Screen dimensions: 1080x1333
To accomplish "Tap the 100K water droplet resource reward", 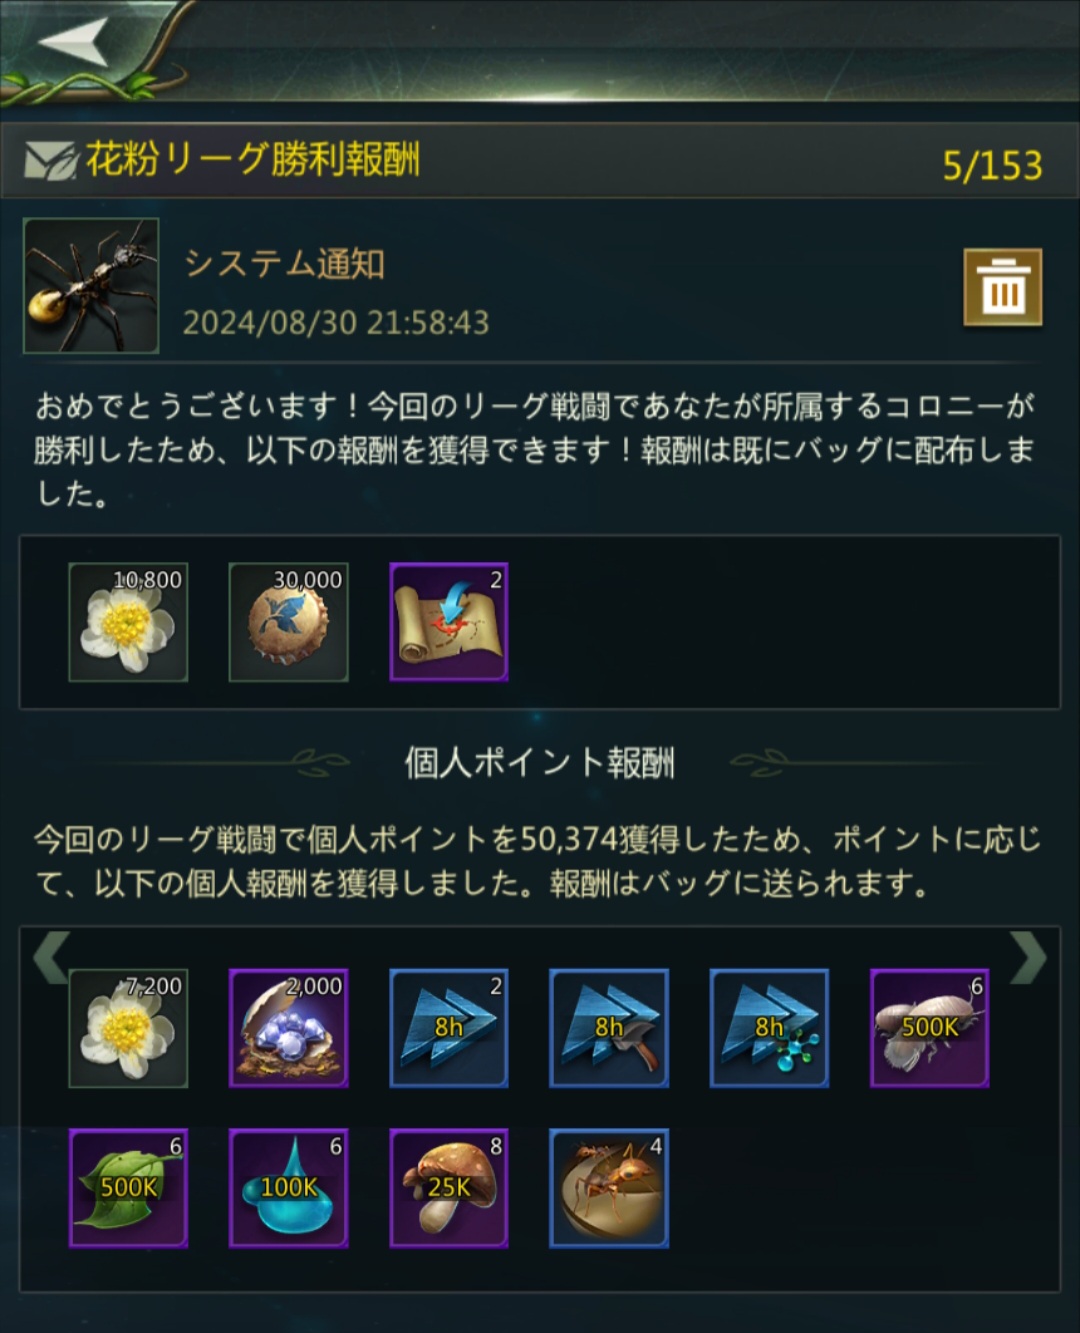I will pos(289,1188).
